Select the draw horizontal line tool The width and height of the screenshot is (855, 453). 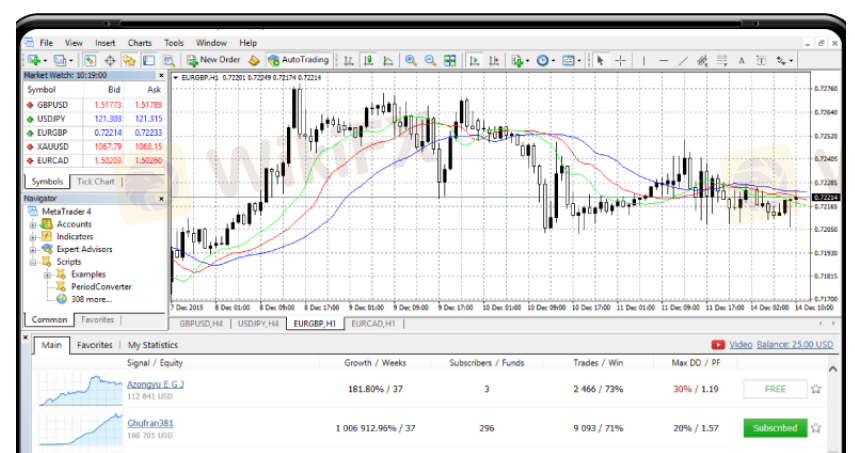665,60
